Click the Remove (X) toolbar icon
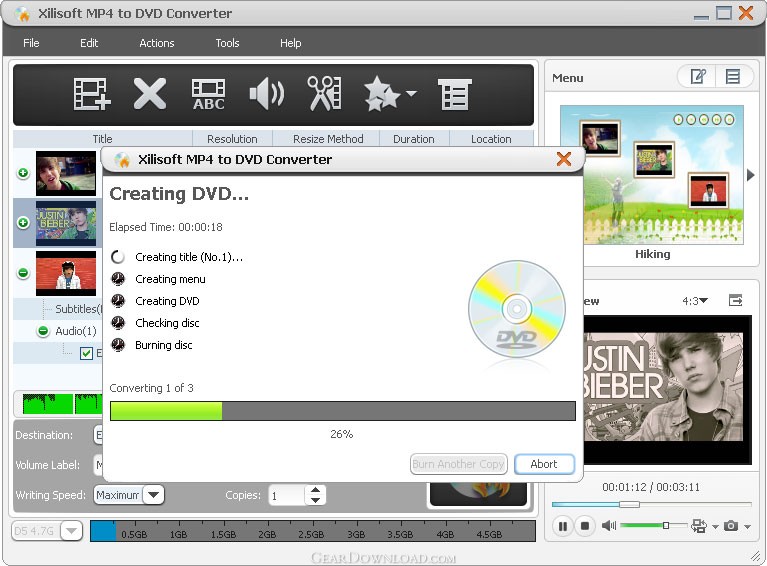This screenshot has width=767, height=566. click(150, 93)
